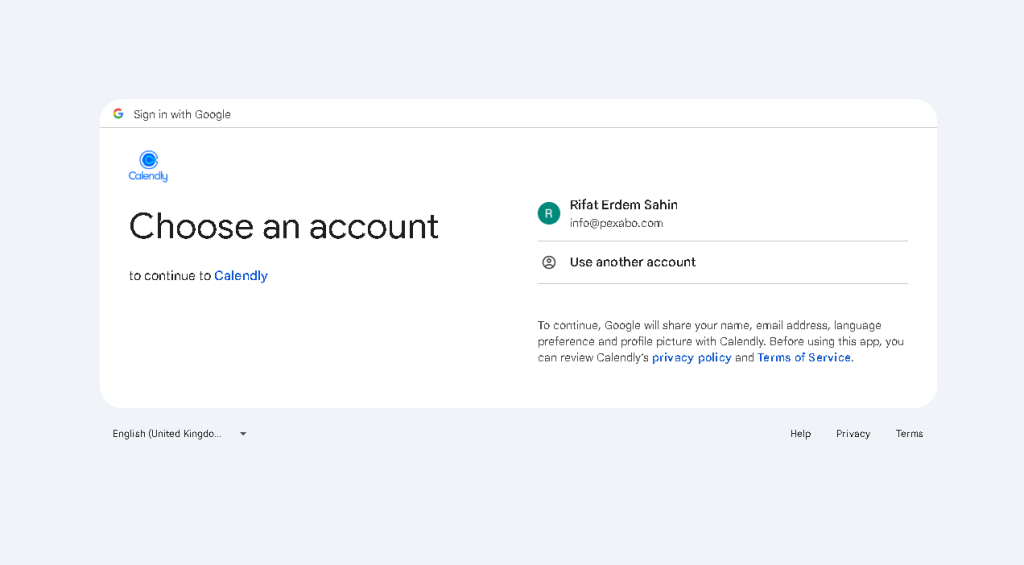1024x565 pixels.
Task: Open the Terms of Service link
Action: [804, 357]
